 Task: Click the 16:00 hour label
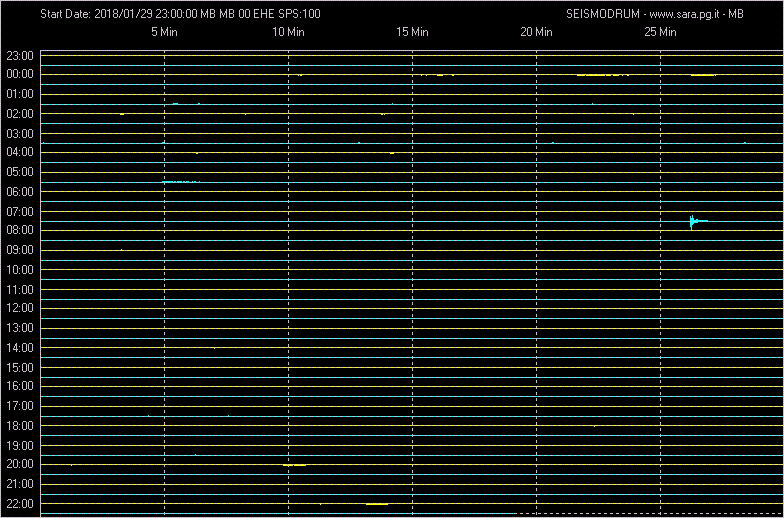(20, 386)
